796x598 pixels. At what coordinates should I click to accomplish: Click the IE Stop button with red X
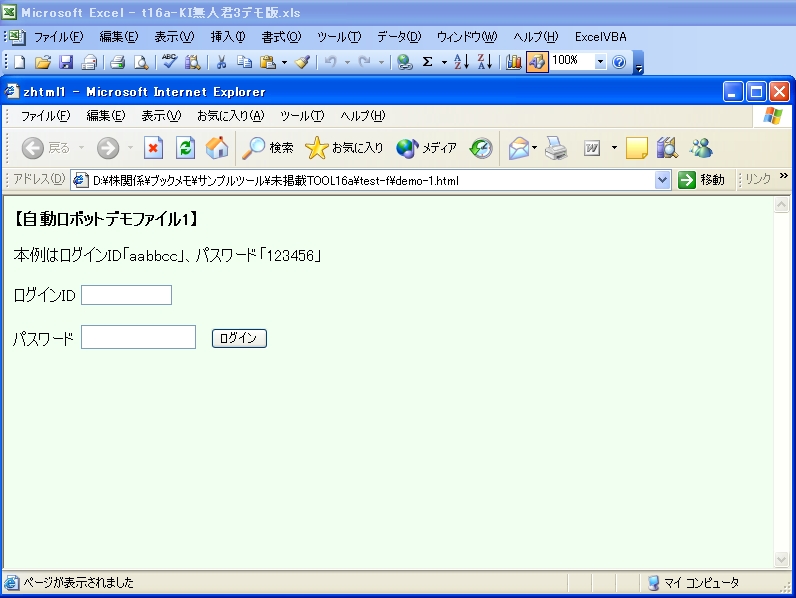click(x=153, y=148)
